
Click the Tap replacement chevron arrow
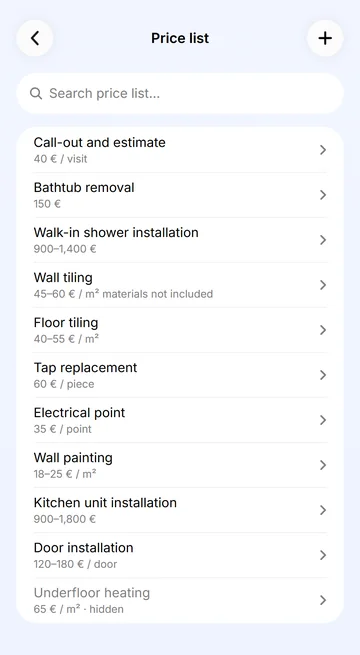coord(323,375)
